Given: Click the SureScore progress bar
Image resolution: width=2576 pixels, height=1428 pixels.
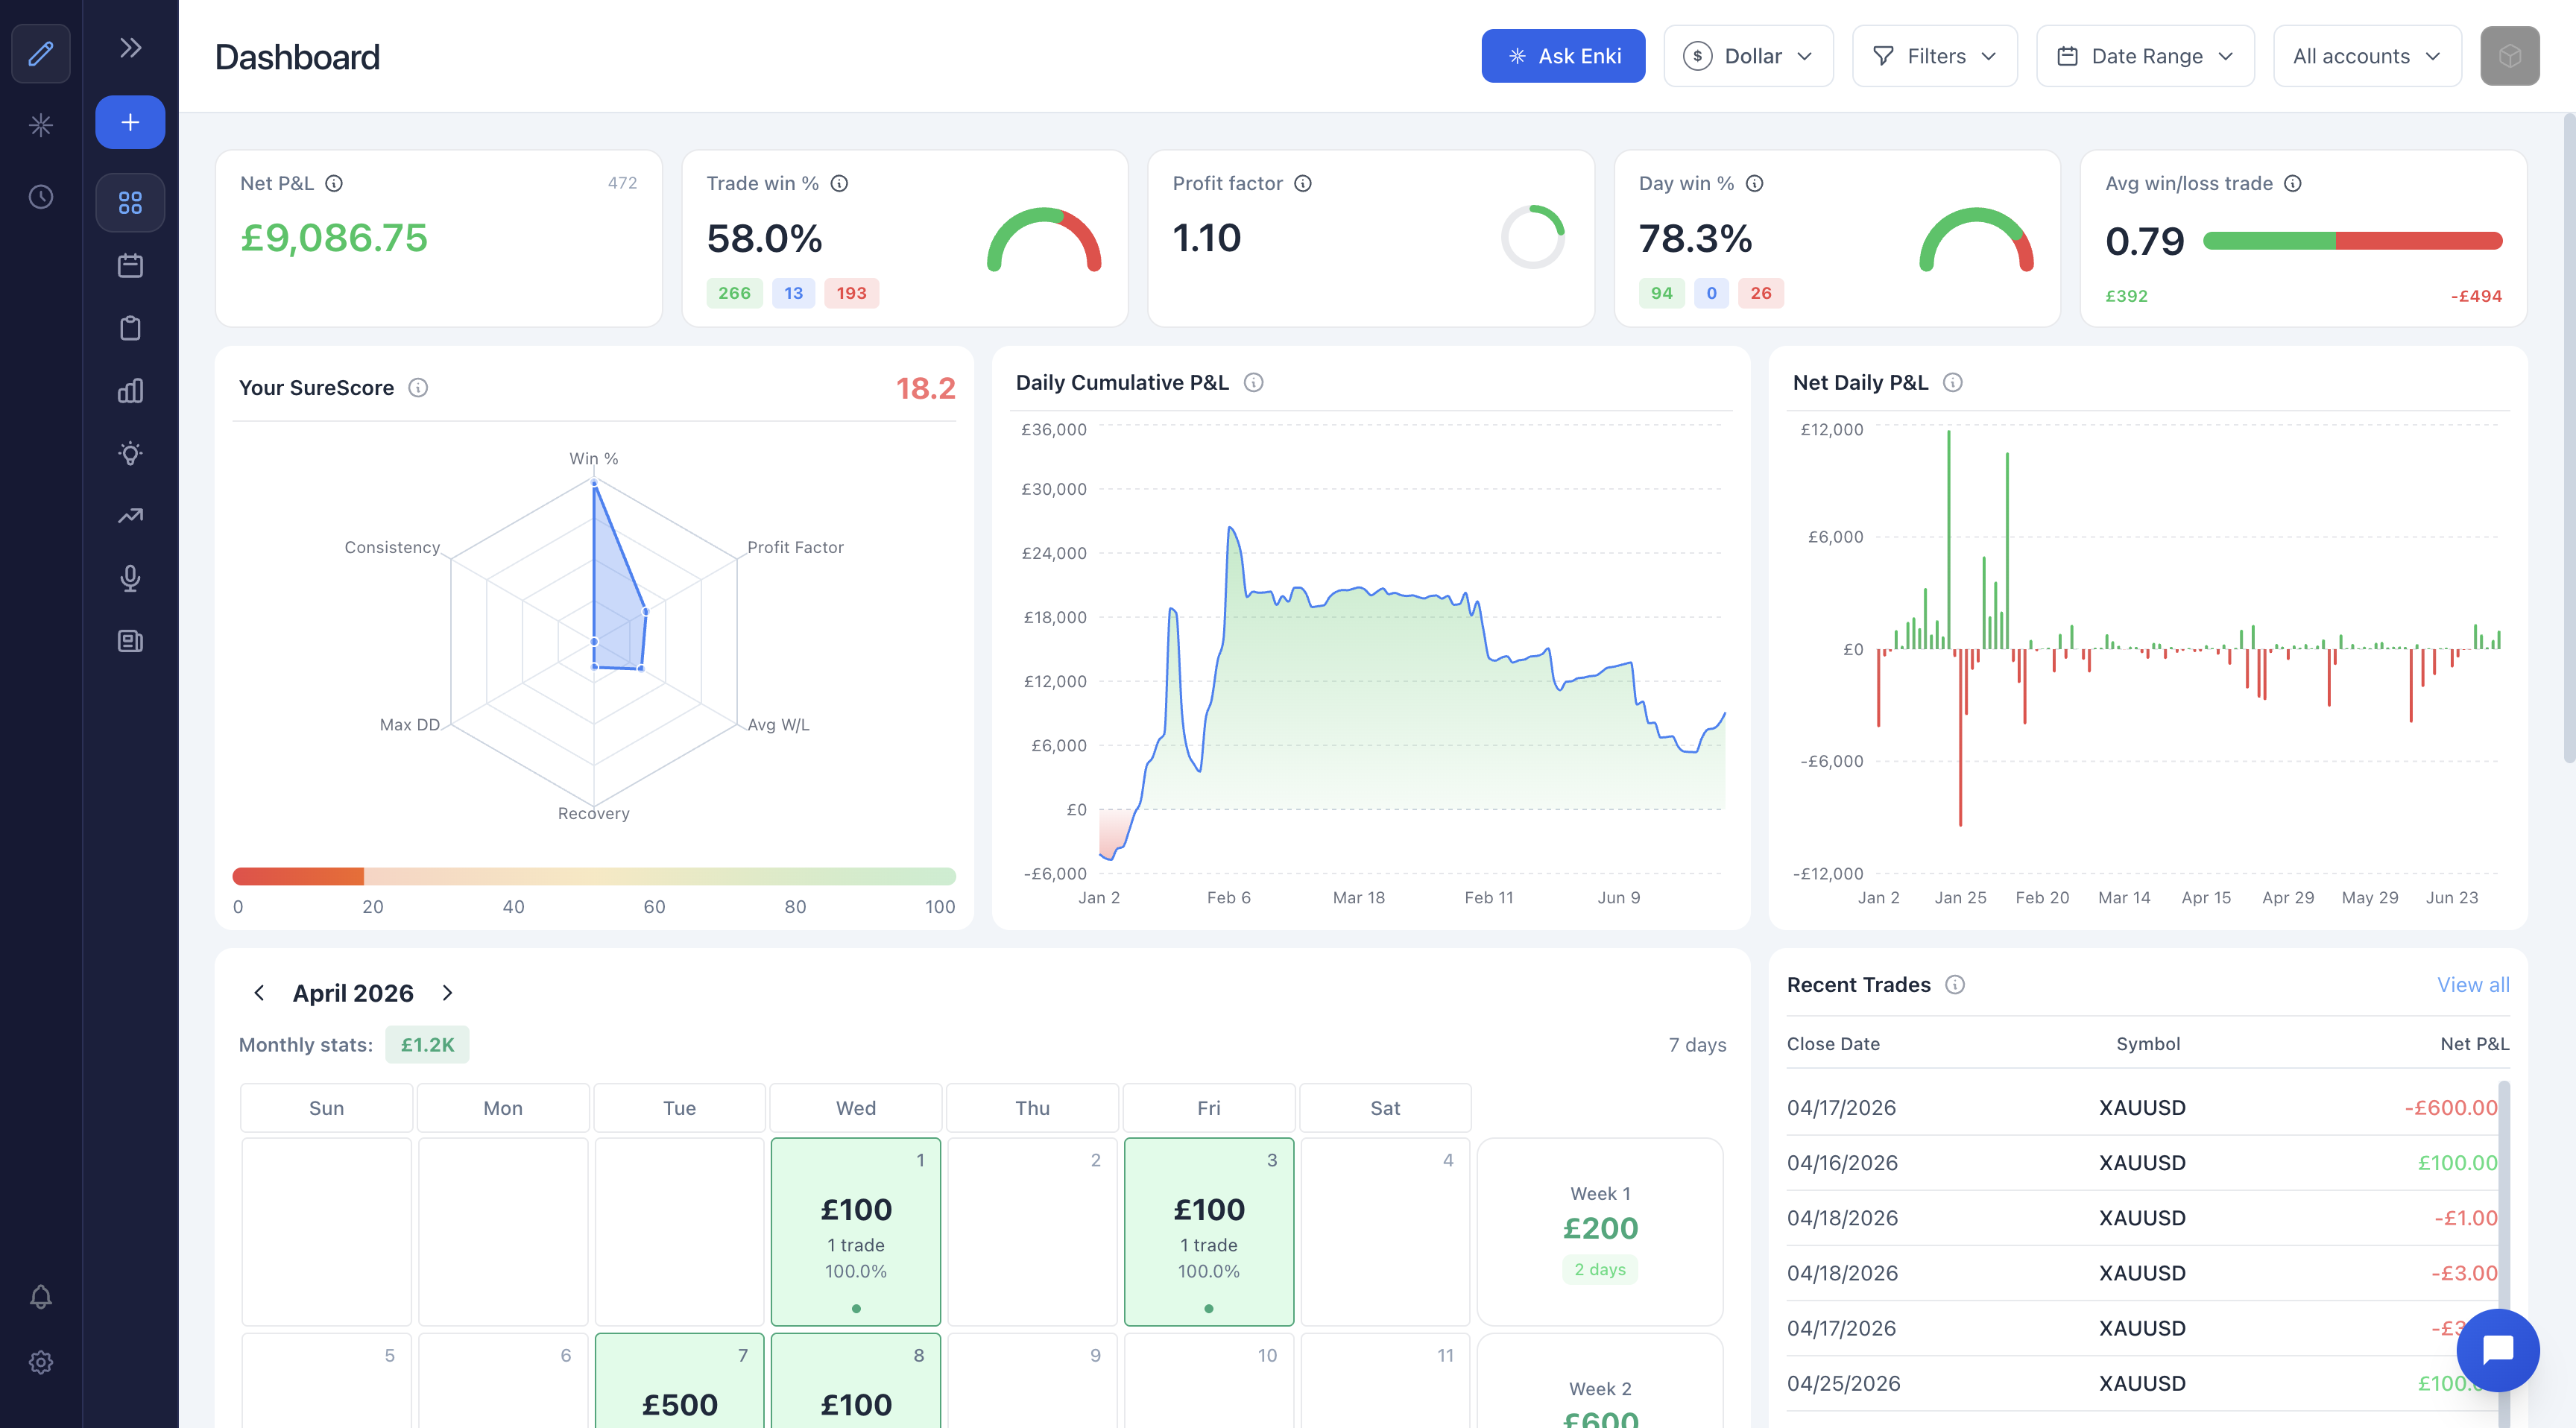Looking at the screenshot, I should 594,877.
